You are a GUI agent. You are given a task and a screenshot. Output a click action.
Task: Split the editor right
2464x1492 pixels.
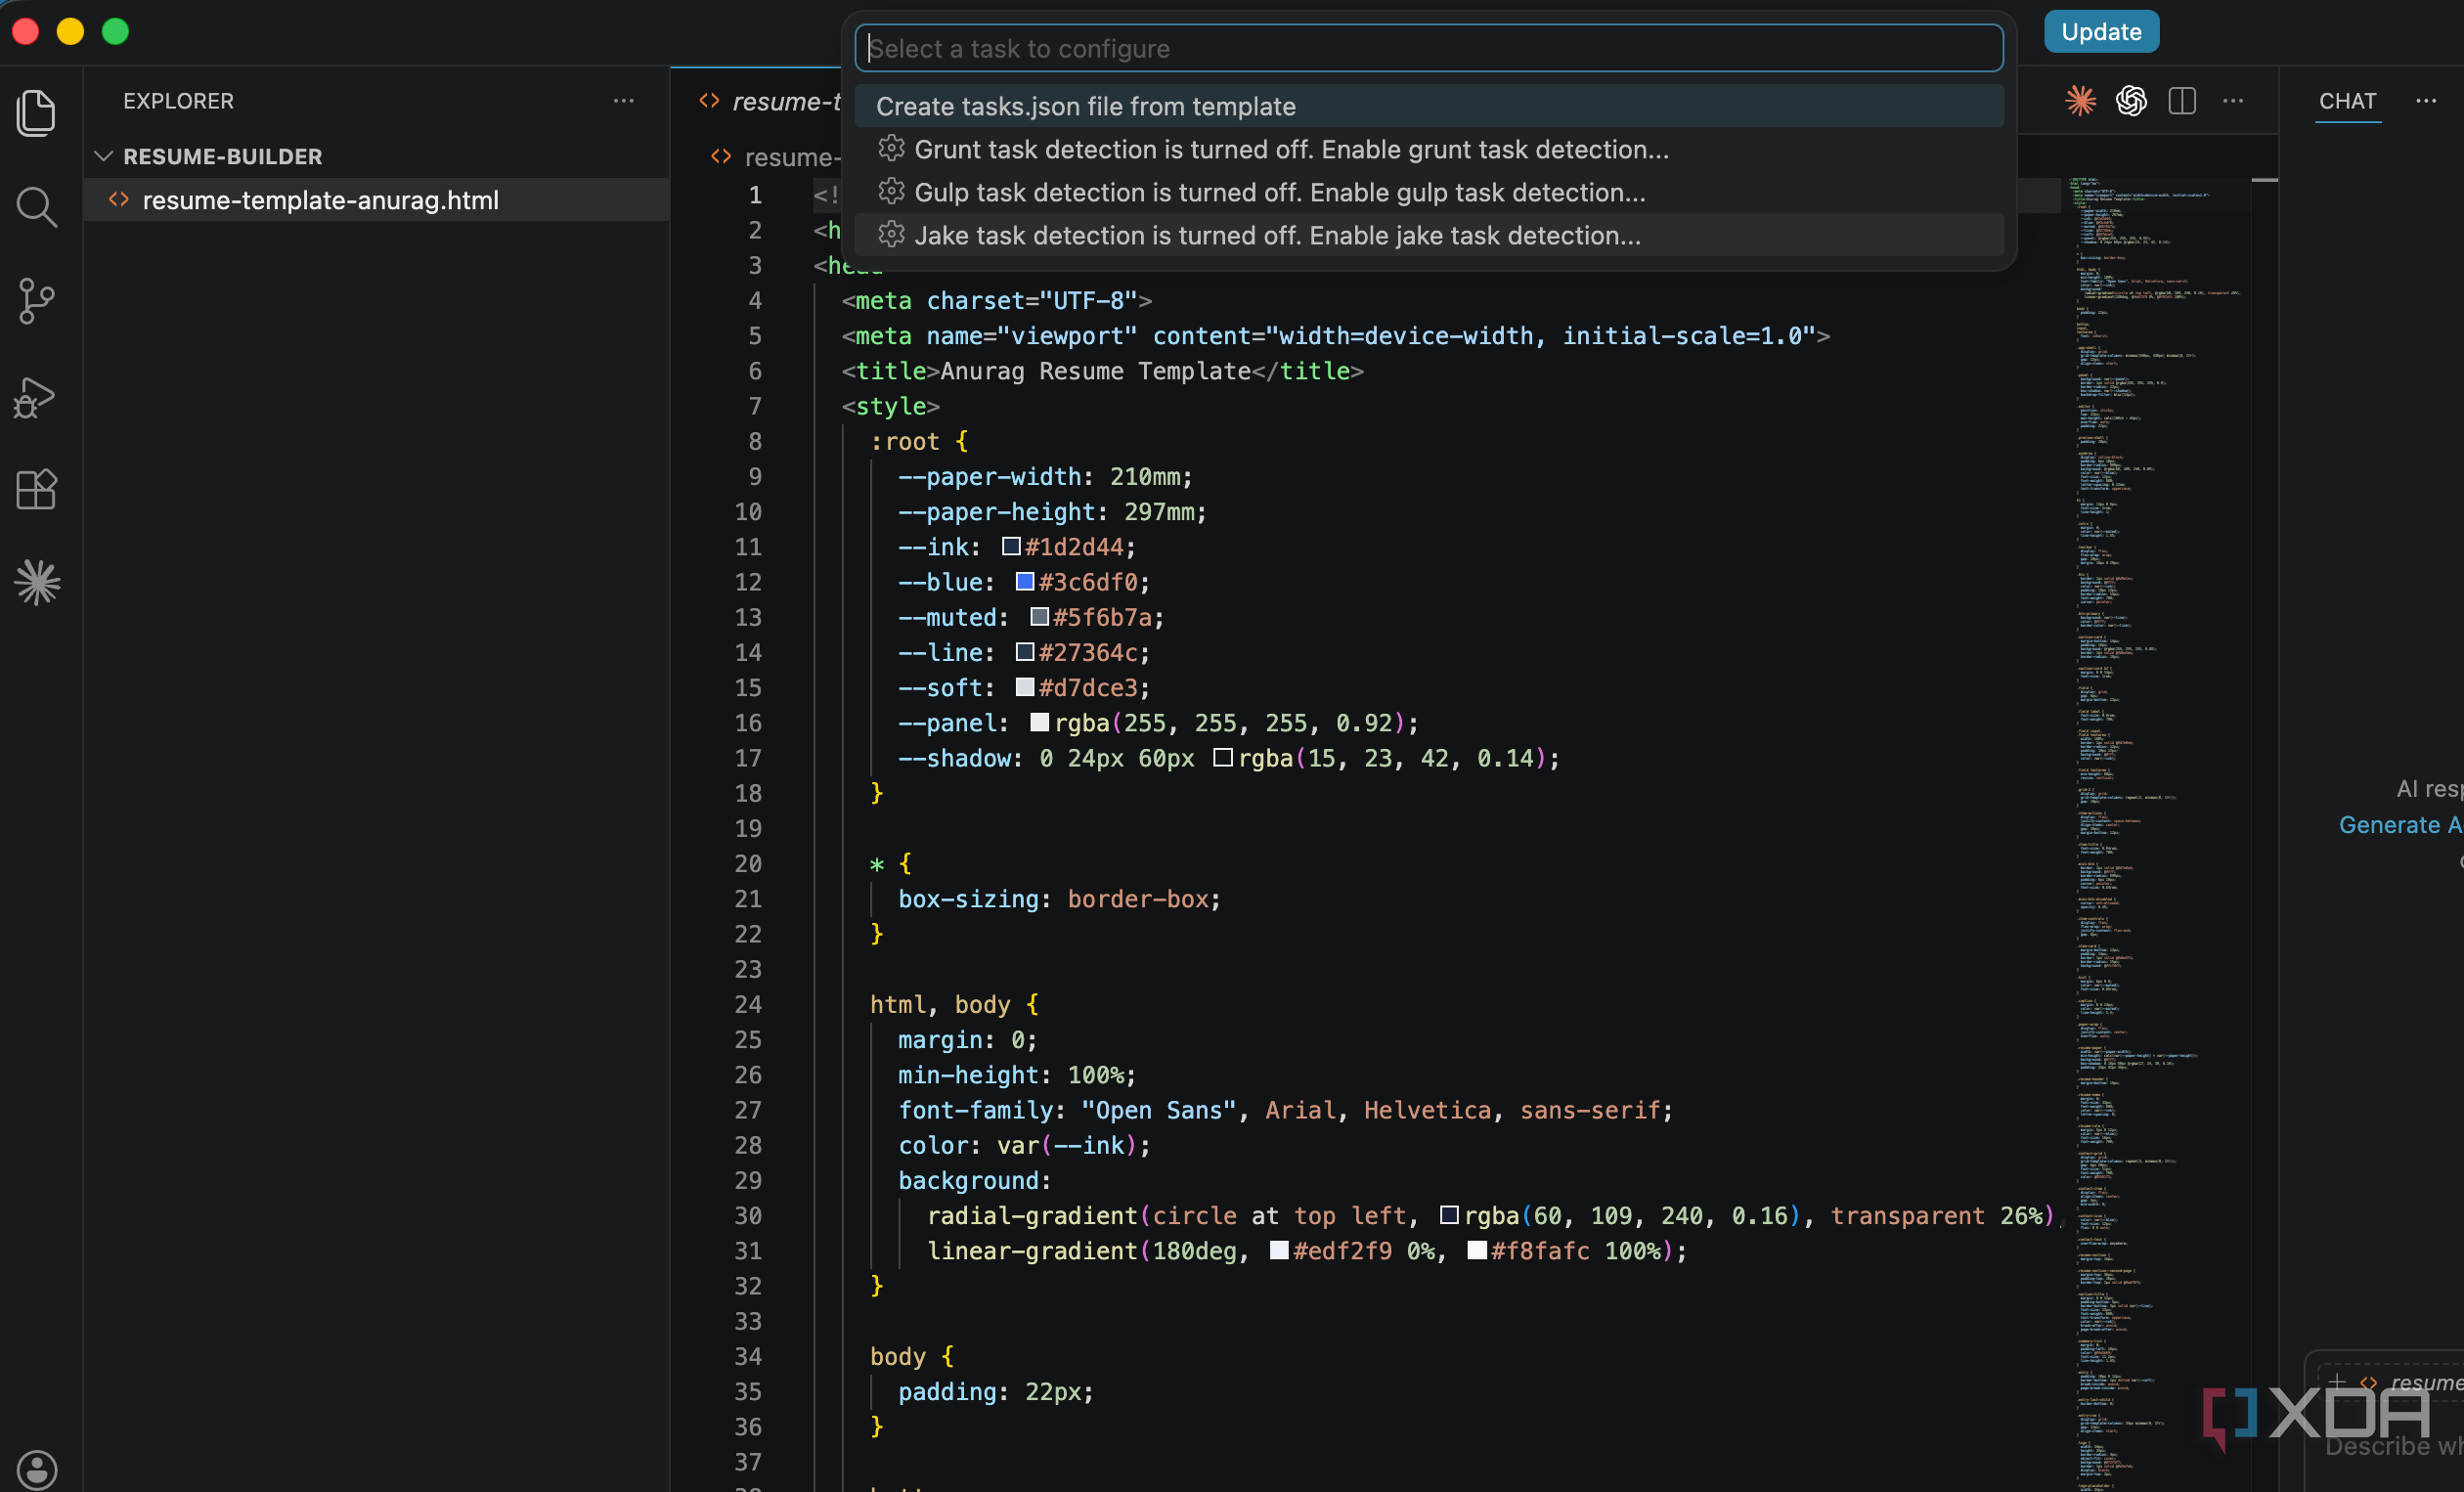click(2182, 100)
